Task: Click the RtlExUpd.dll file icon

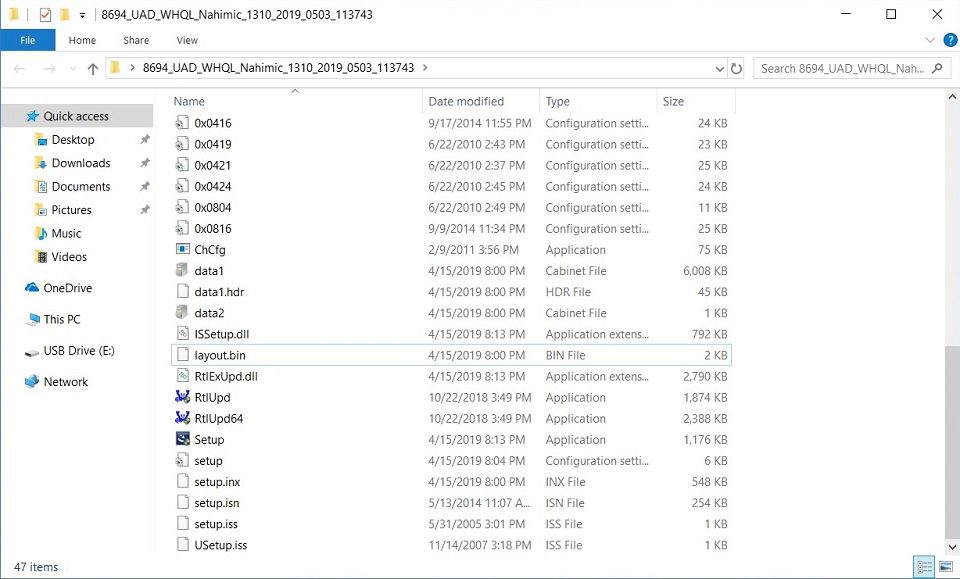Action: [182, 376]
